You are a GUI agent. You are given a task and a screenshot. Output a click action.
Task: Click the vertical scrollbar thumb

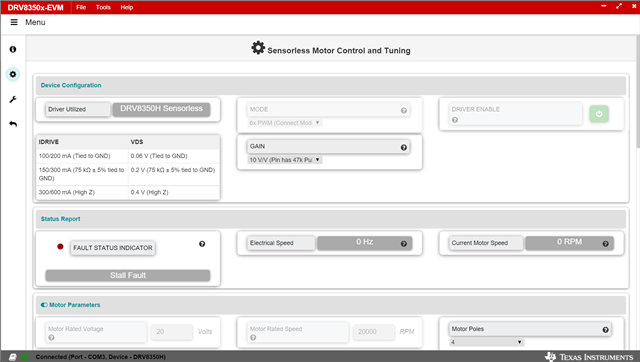(638, 91)
